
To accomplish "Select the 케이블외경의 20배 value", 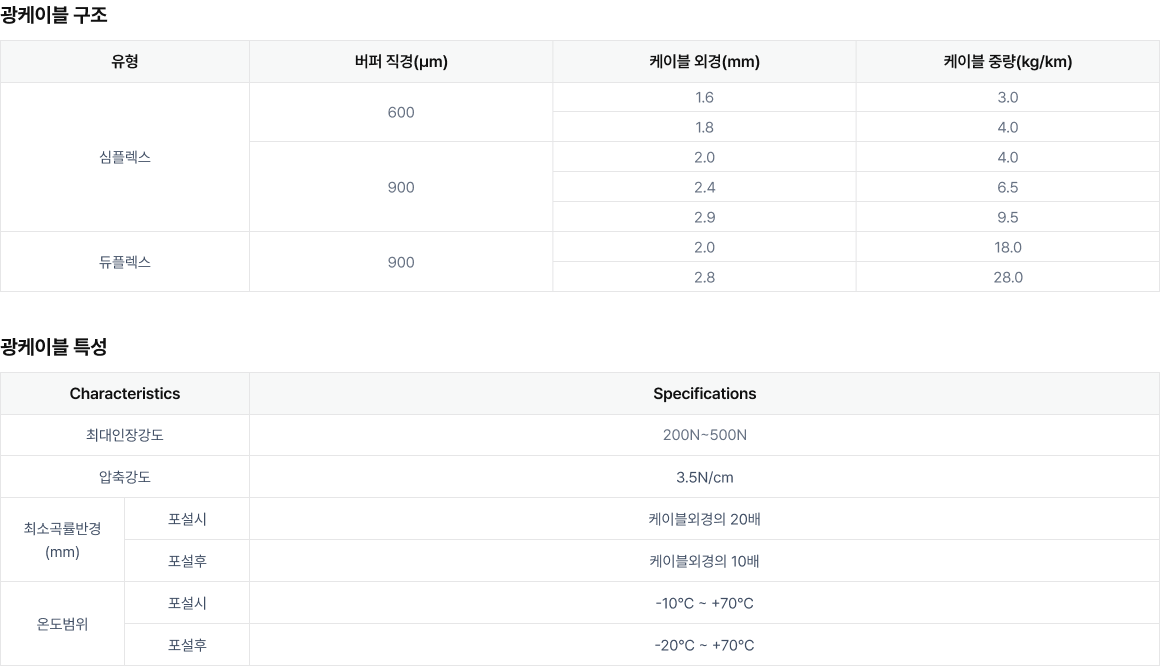I will pyautogui.click(x=704, y=519).
